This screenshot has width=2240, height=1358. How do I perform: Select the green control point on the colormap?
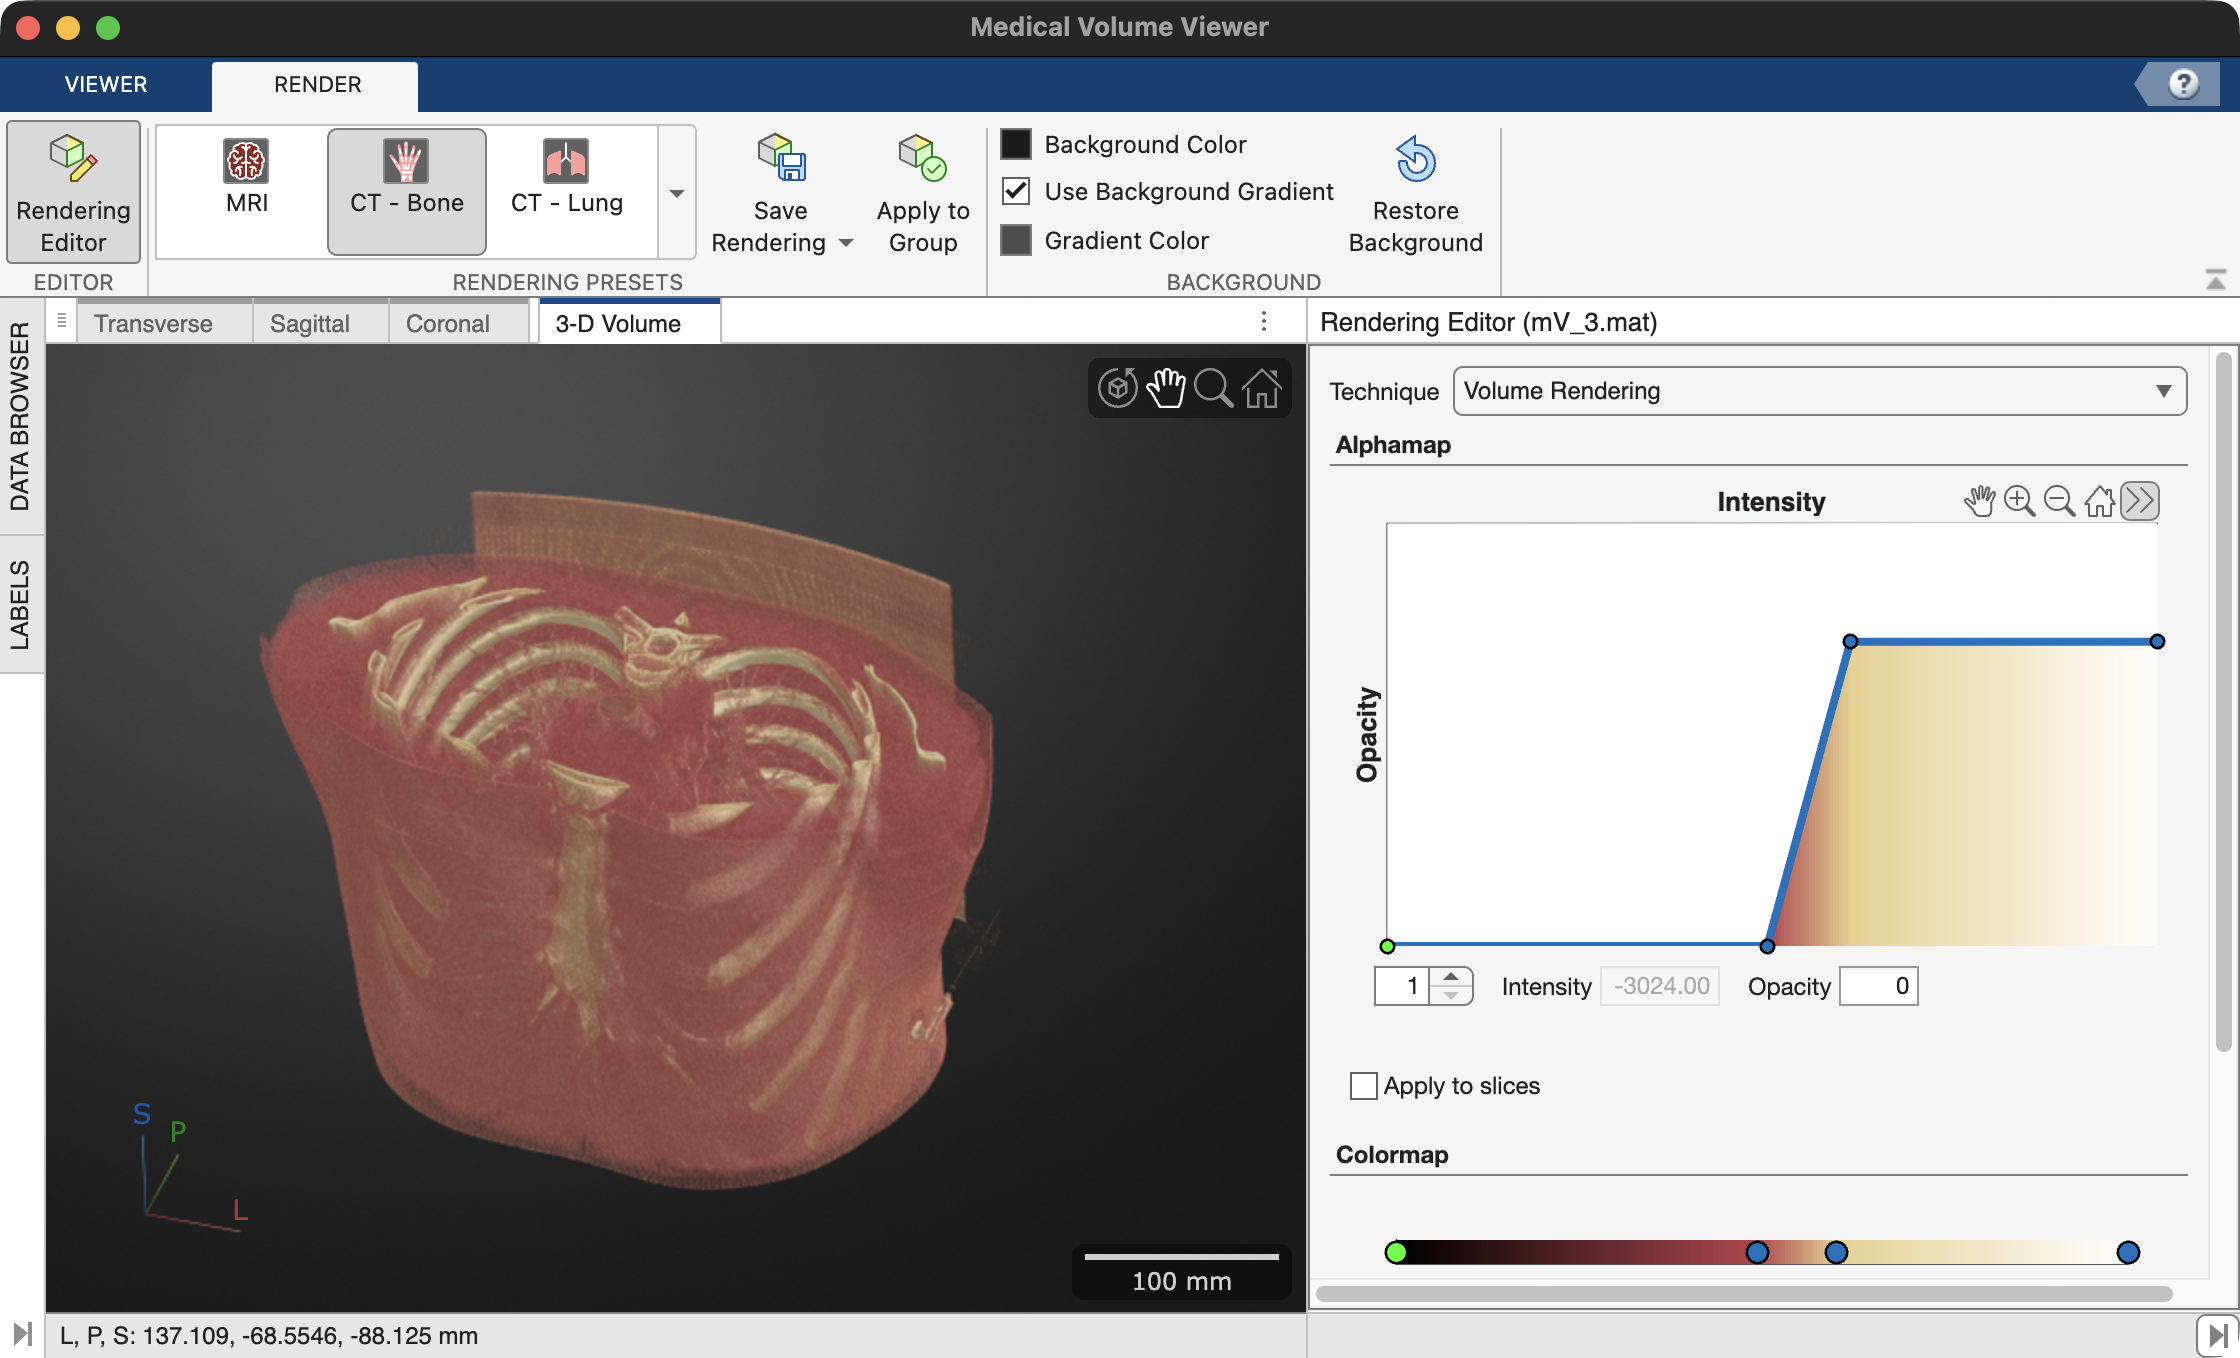(1397, 1251)
